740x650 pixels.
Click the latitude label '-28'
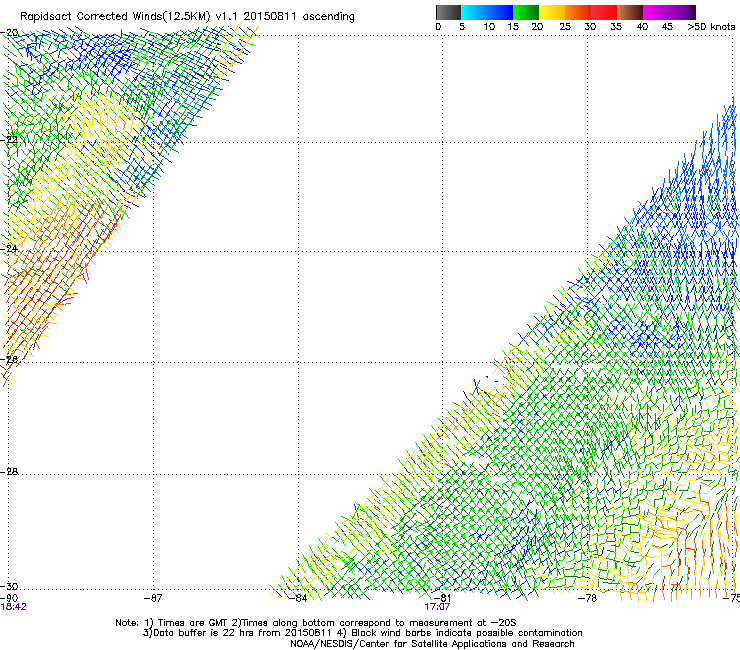pos(9,471)
